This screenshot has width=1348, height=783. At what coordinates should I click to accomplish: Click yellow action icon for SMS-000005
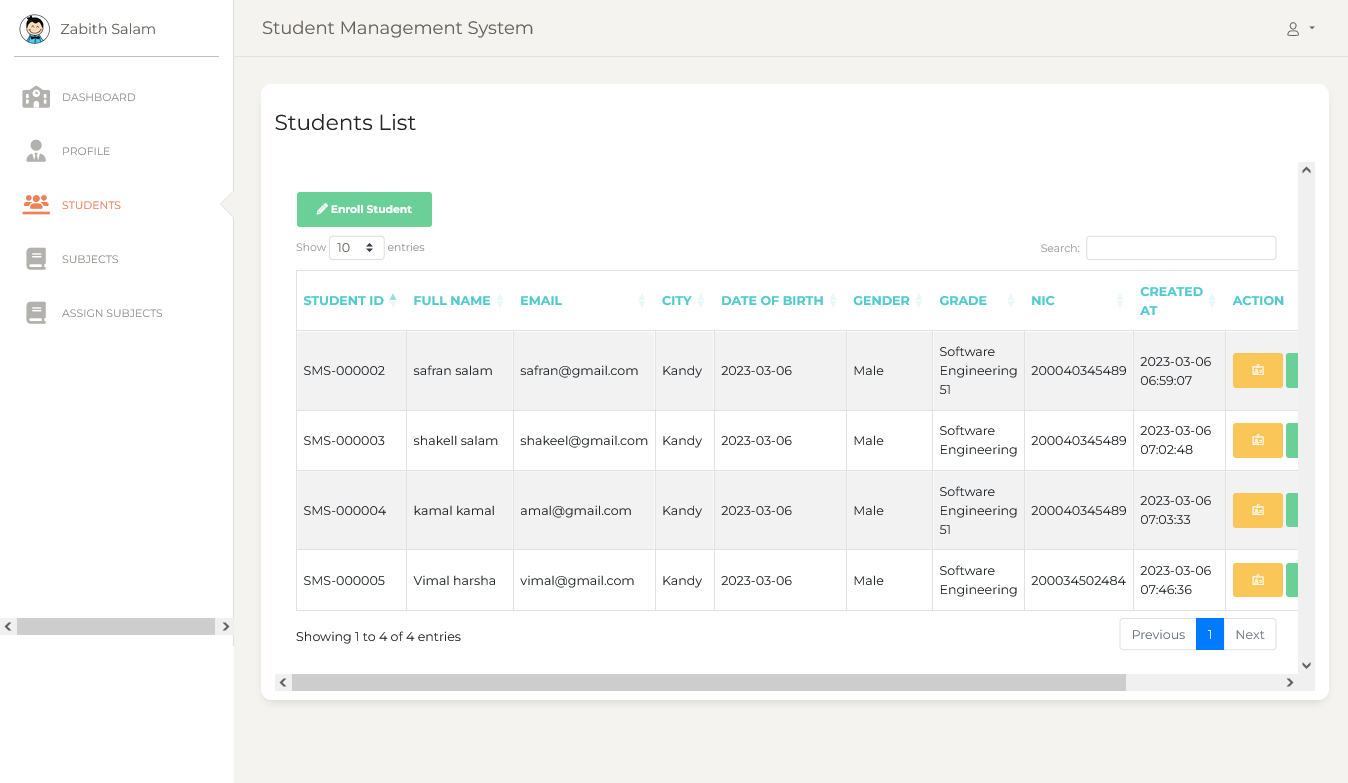click(x=1258, y=580)
